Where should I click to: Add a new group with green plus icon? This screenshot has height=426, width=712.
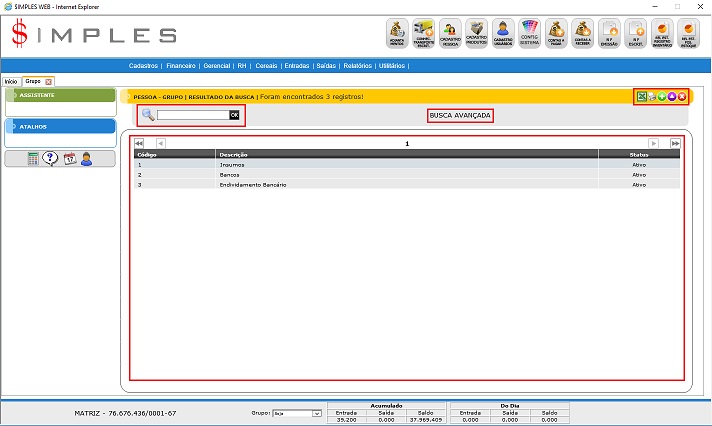point(661,96)
